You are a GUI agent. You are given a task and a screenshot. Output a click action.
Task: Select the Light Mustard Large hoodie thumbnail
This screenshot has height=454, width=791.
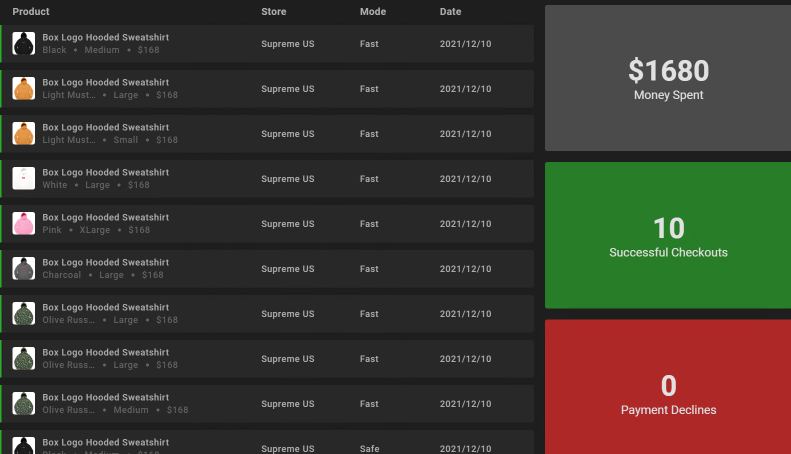click(x=24, y=88)
